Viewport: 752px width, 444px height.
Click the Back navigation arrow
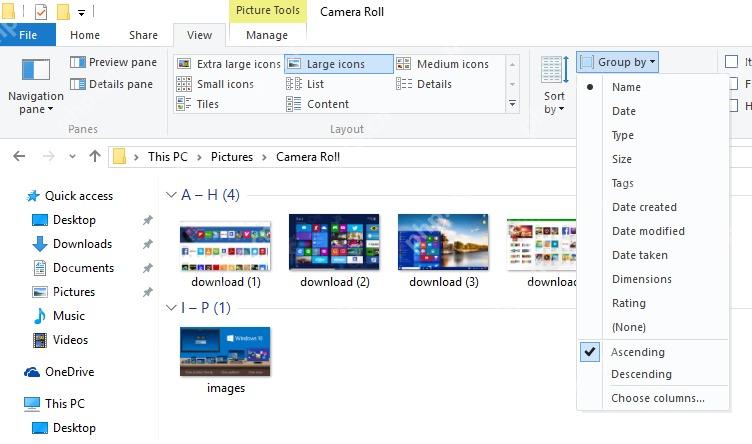(x=19, y=156)
